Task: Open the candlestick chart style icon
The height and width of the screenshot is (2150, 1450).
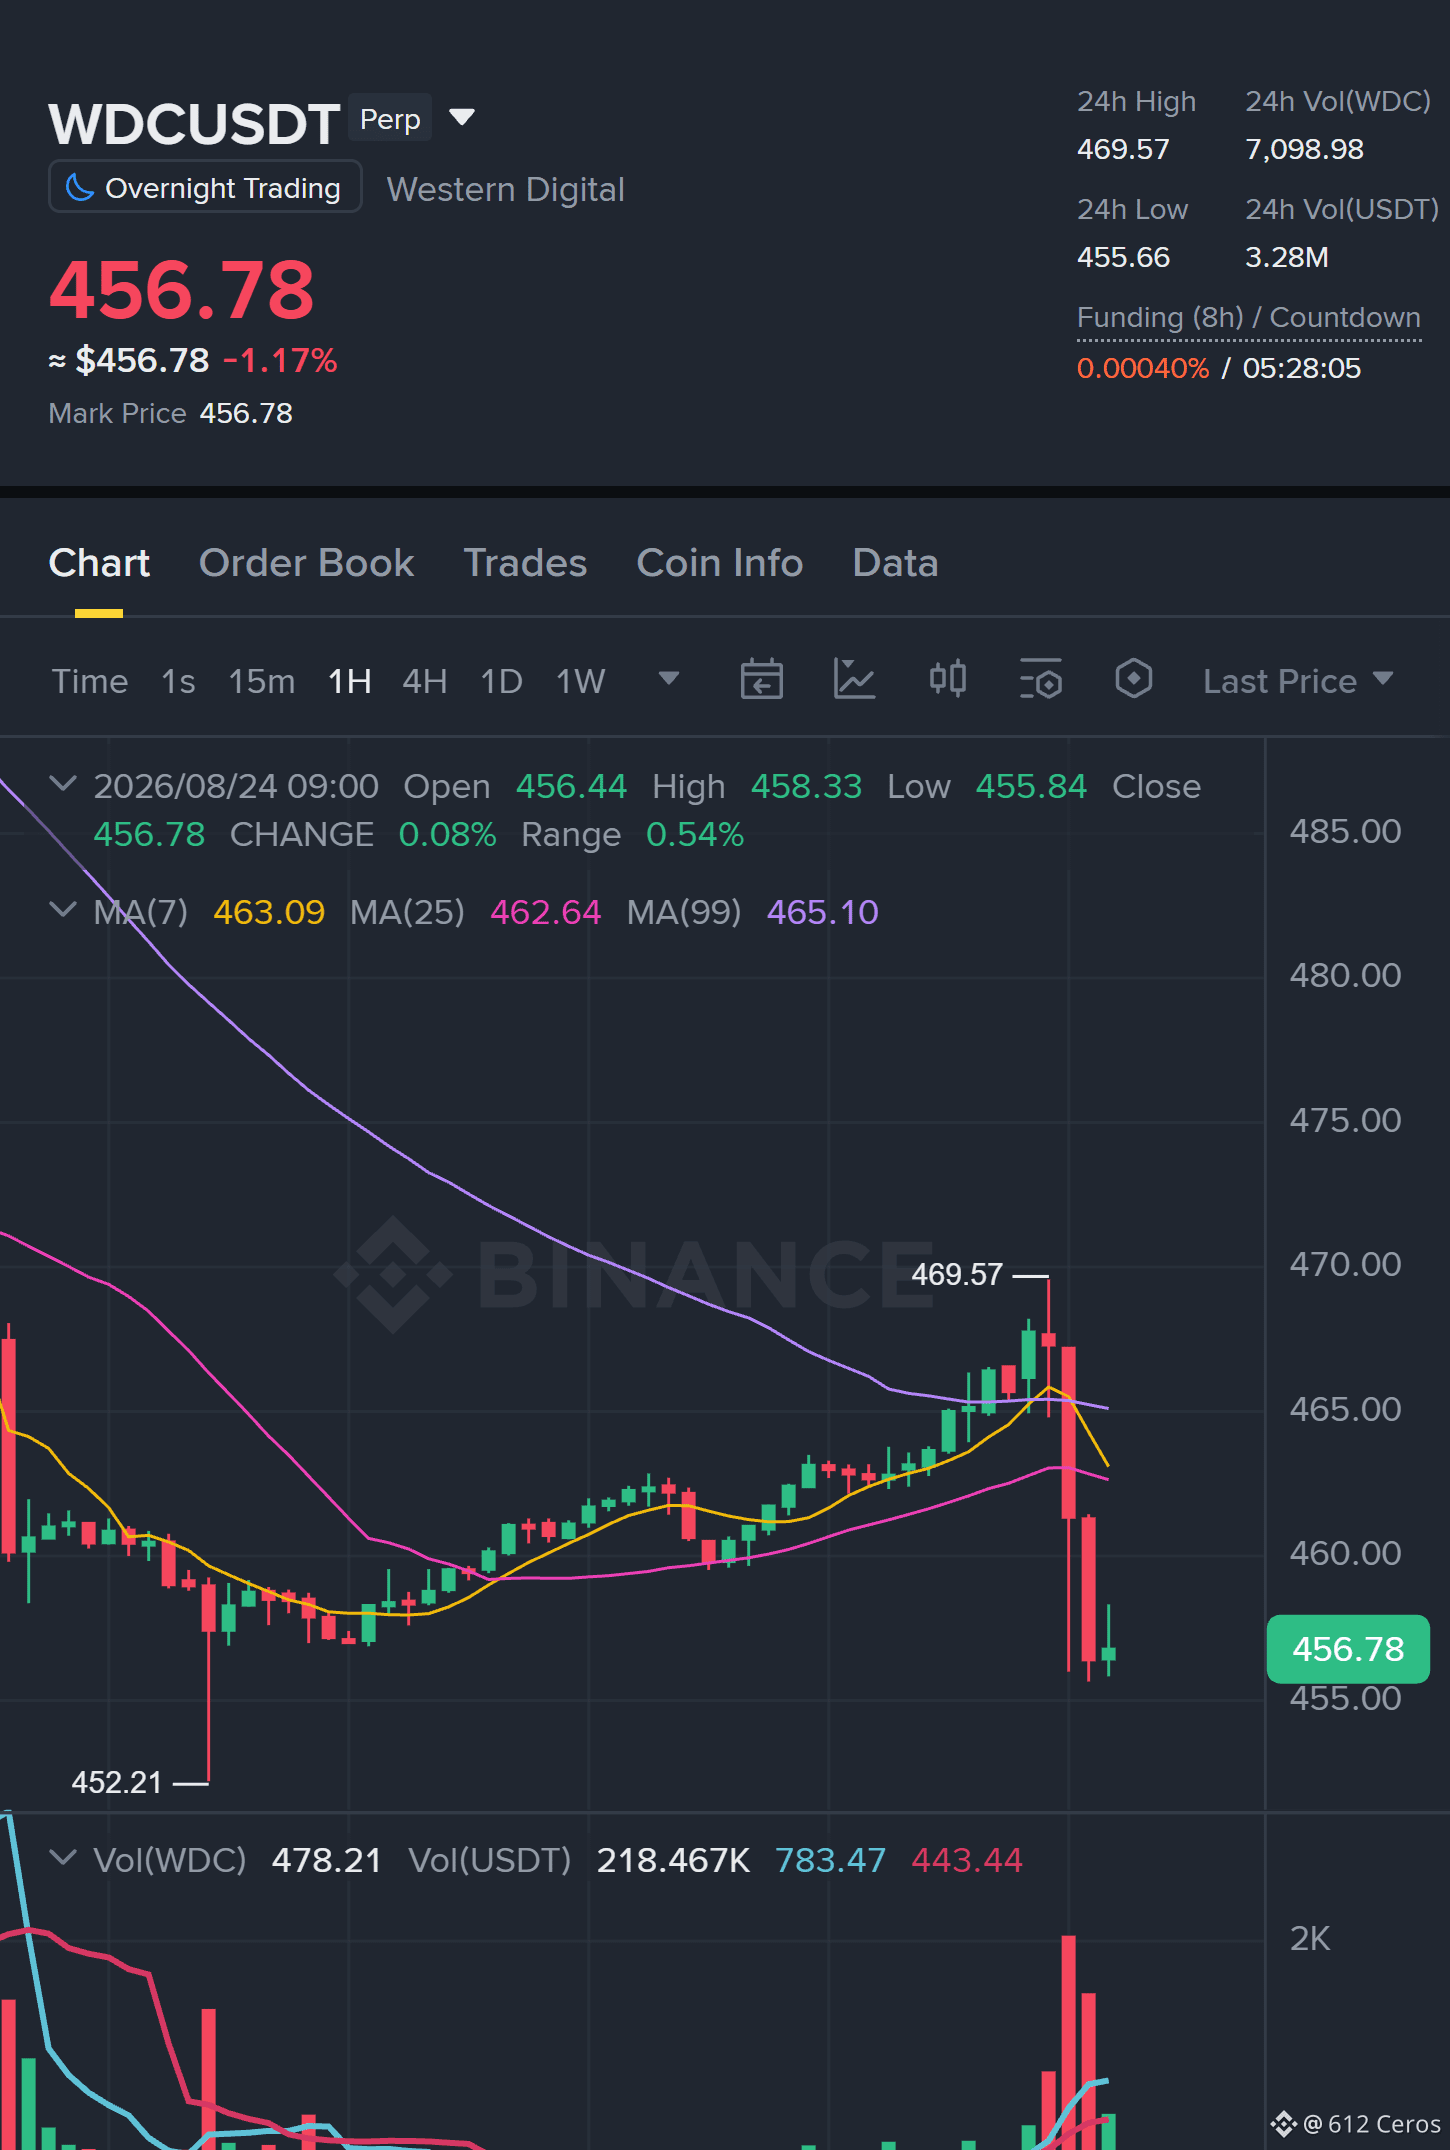Action: [947, 679]
